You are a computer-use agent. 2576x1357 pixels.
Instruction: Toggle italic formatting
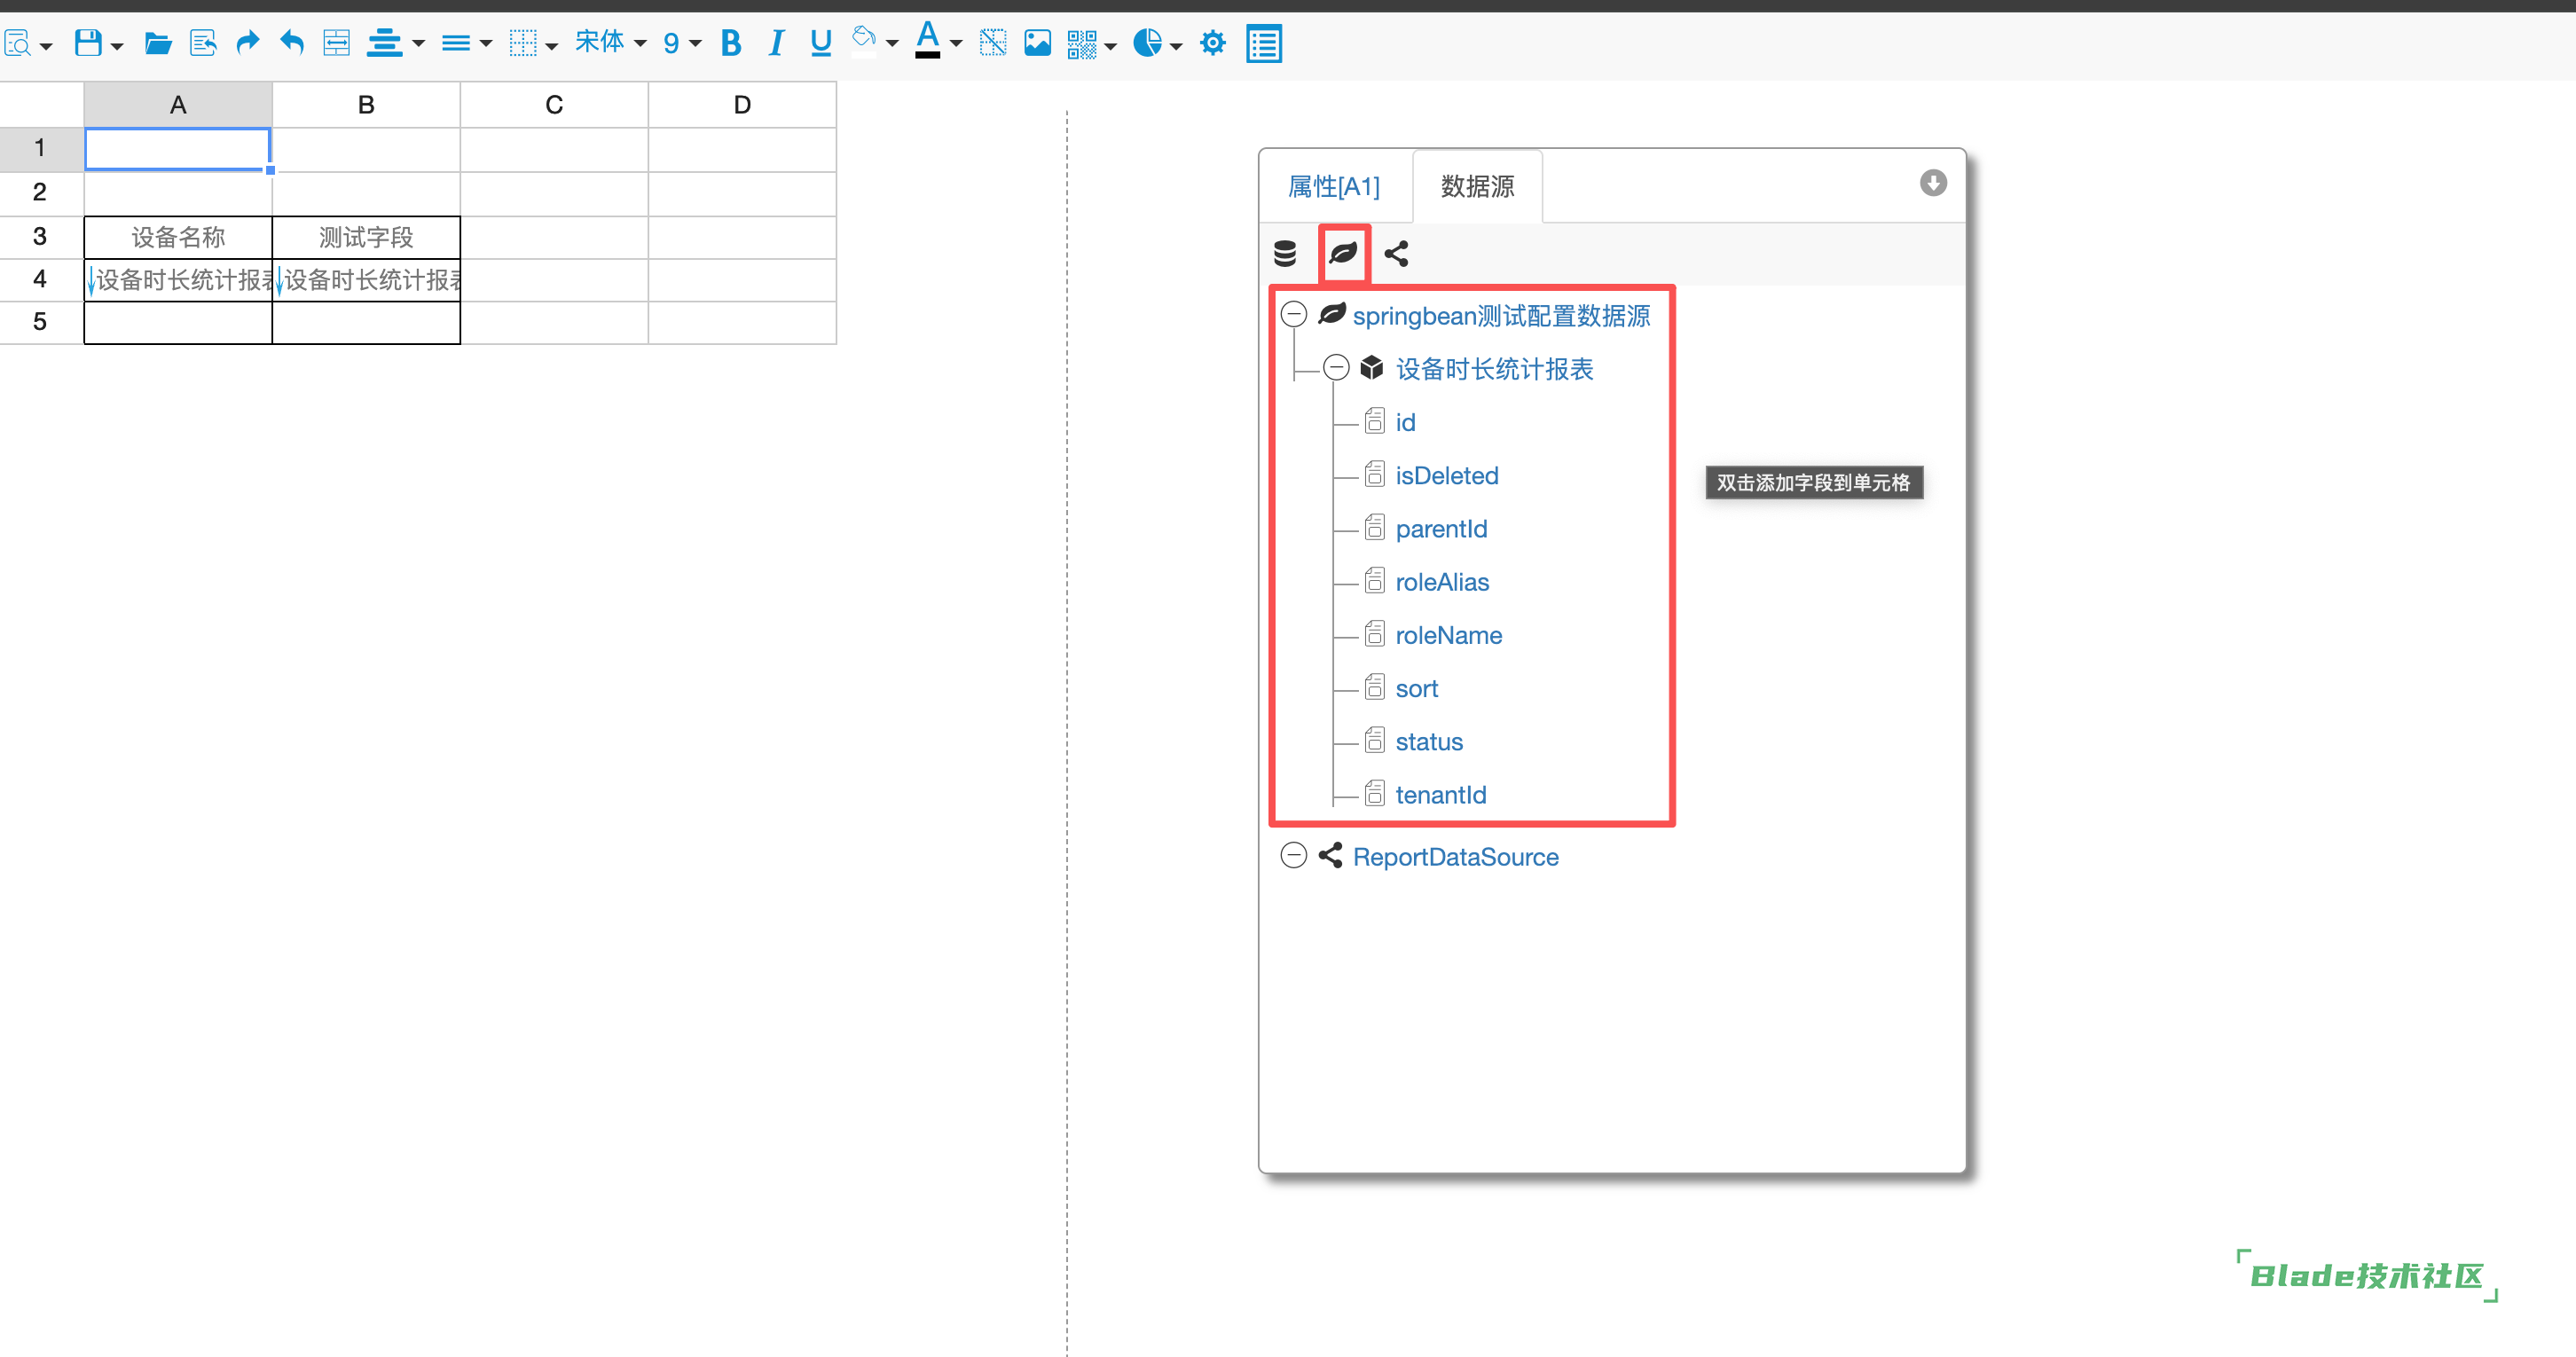tap(776, 43)
